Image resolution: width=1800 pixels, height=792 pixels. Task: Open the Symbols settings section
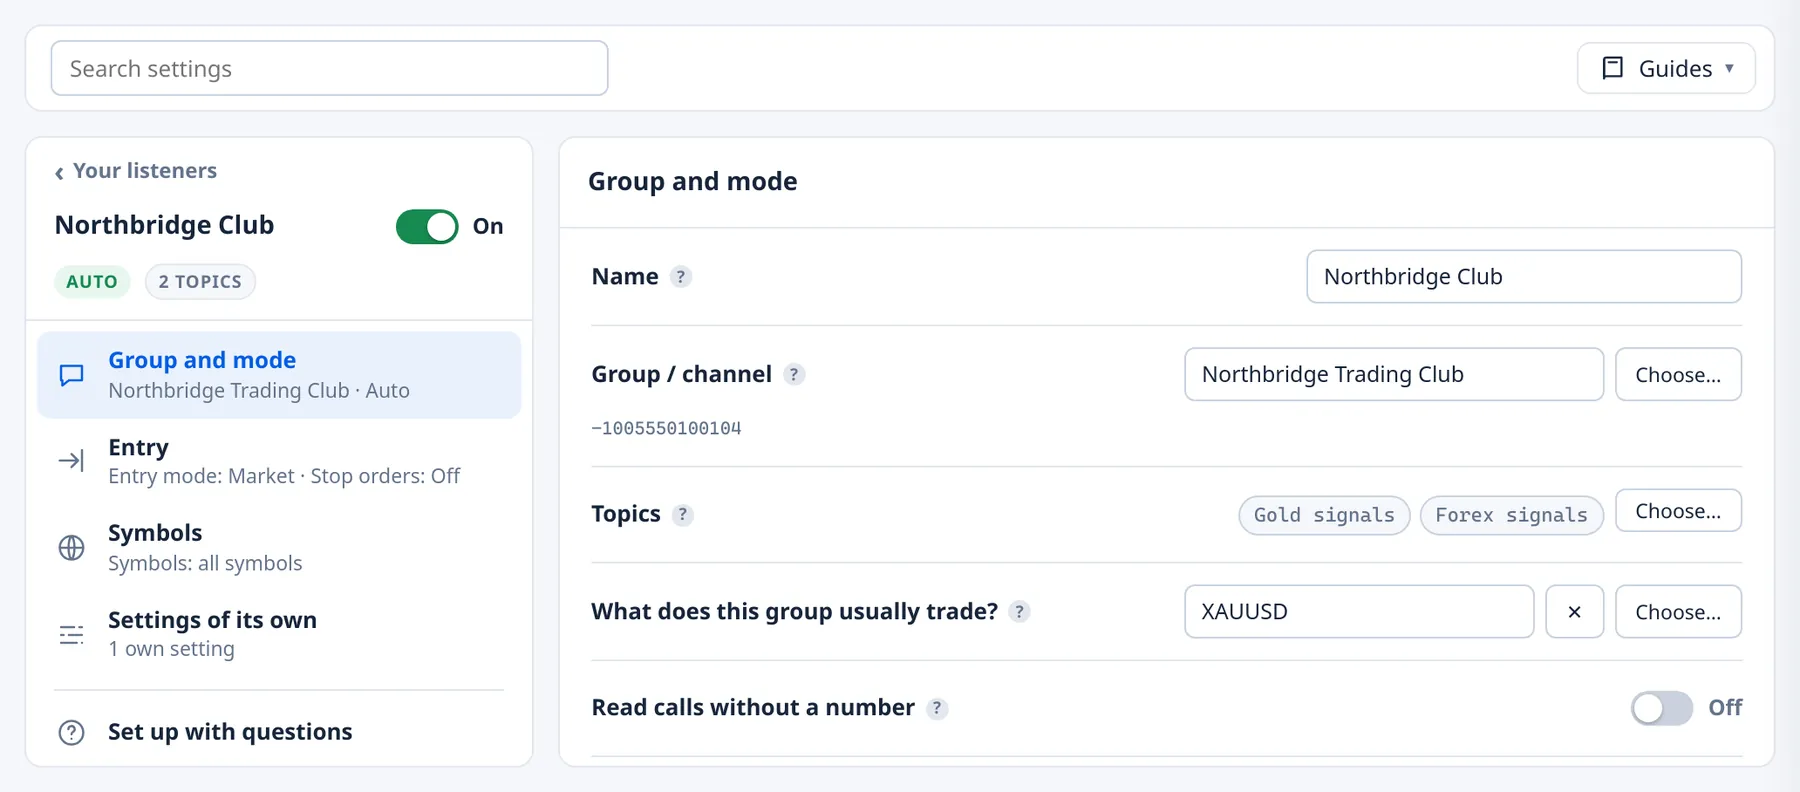(x=279, y=547)
